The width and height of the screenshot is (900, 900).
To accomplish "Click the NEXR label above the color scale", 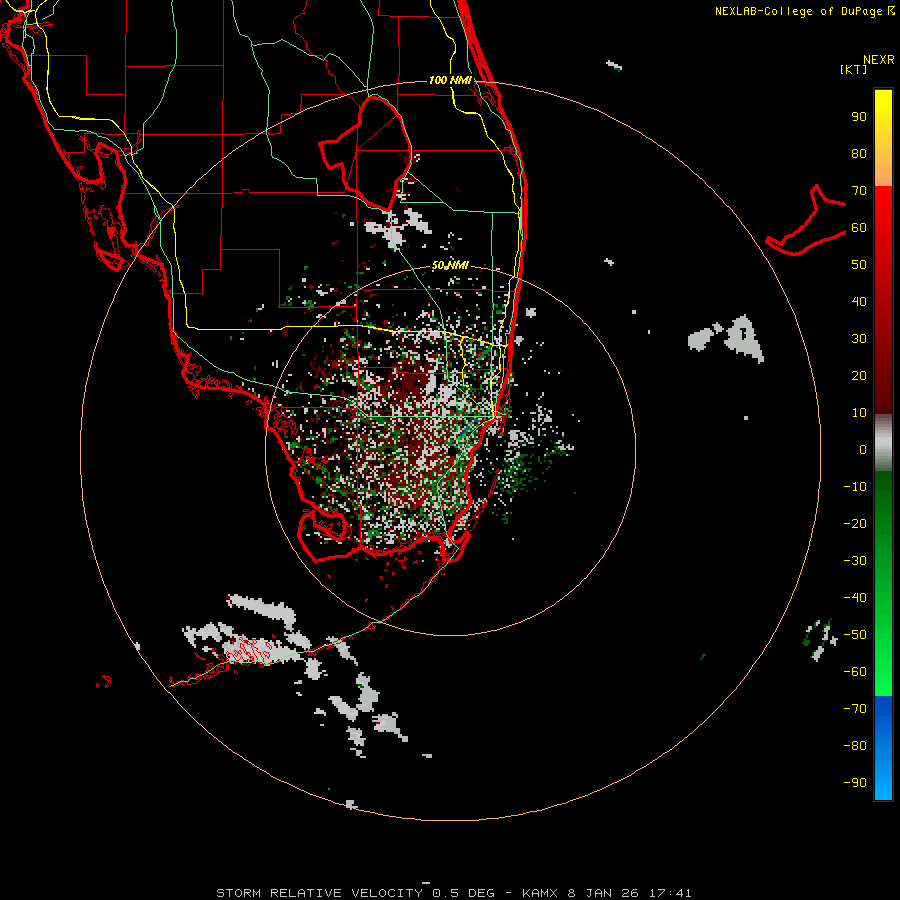I will click(x=878, y=60).
